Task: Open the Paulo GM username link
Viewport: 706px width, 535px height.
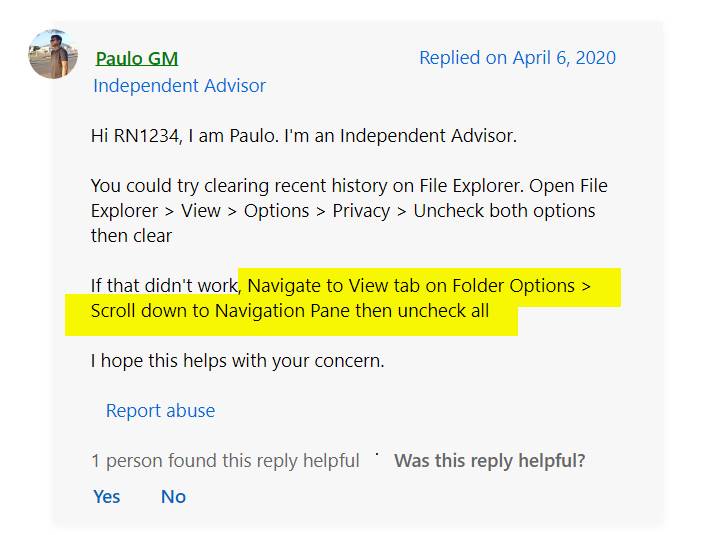Action: [136, 58]
